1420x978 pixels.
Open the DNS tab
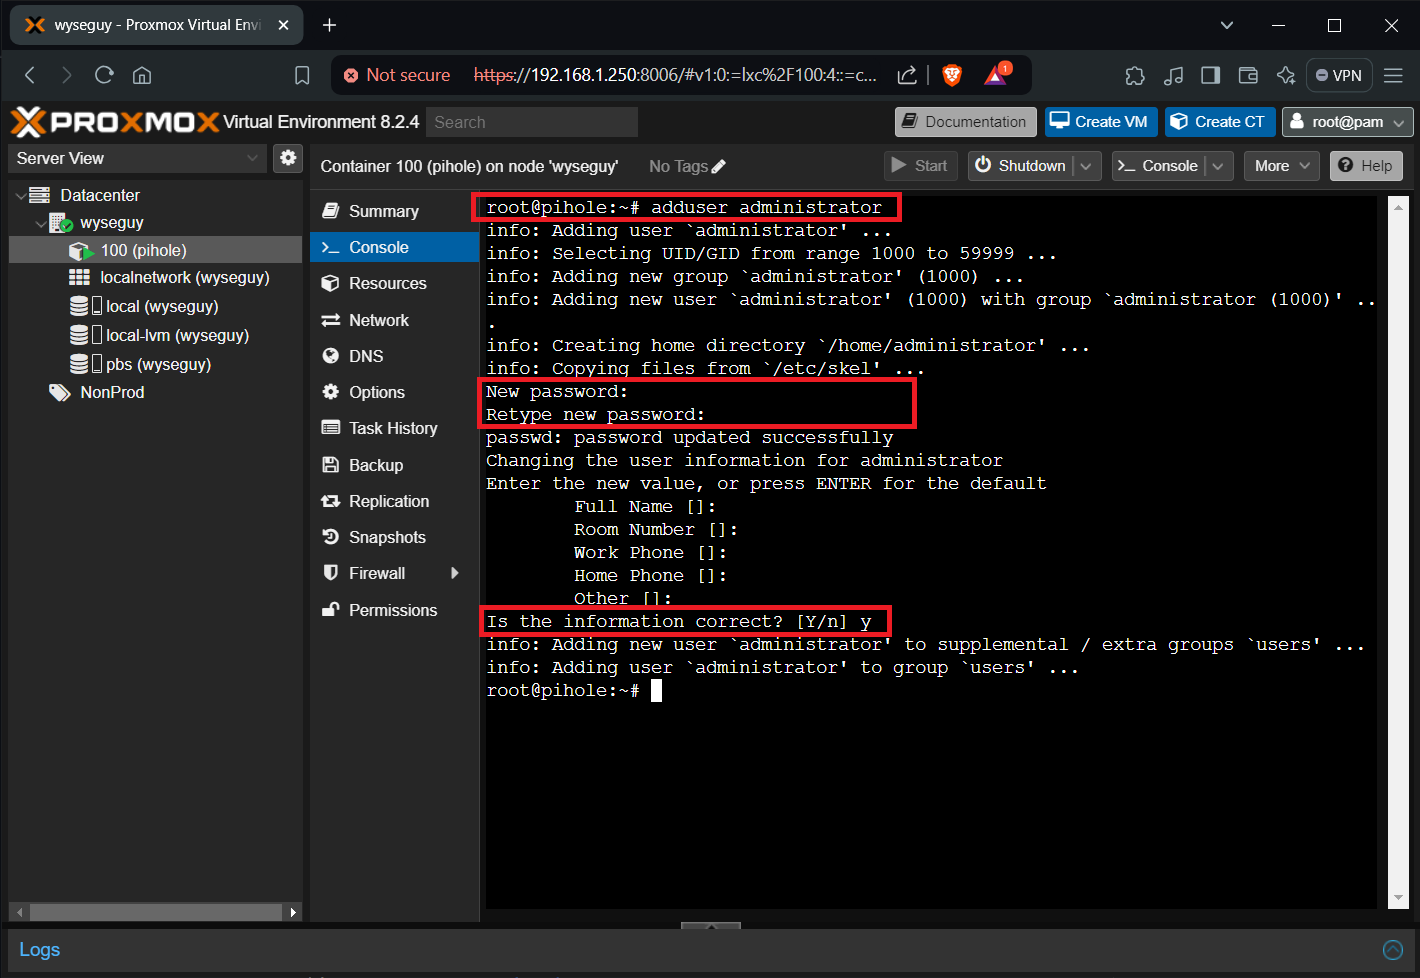395,356
